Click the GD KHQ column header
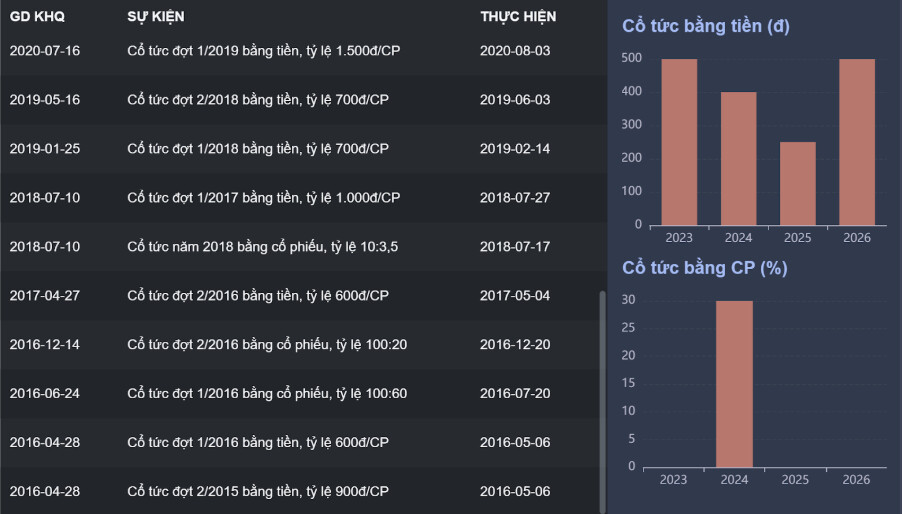Viewport: 902px width, 514px height. (36, 17)
